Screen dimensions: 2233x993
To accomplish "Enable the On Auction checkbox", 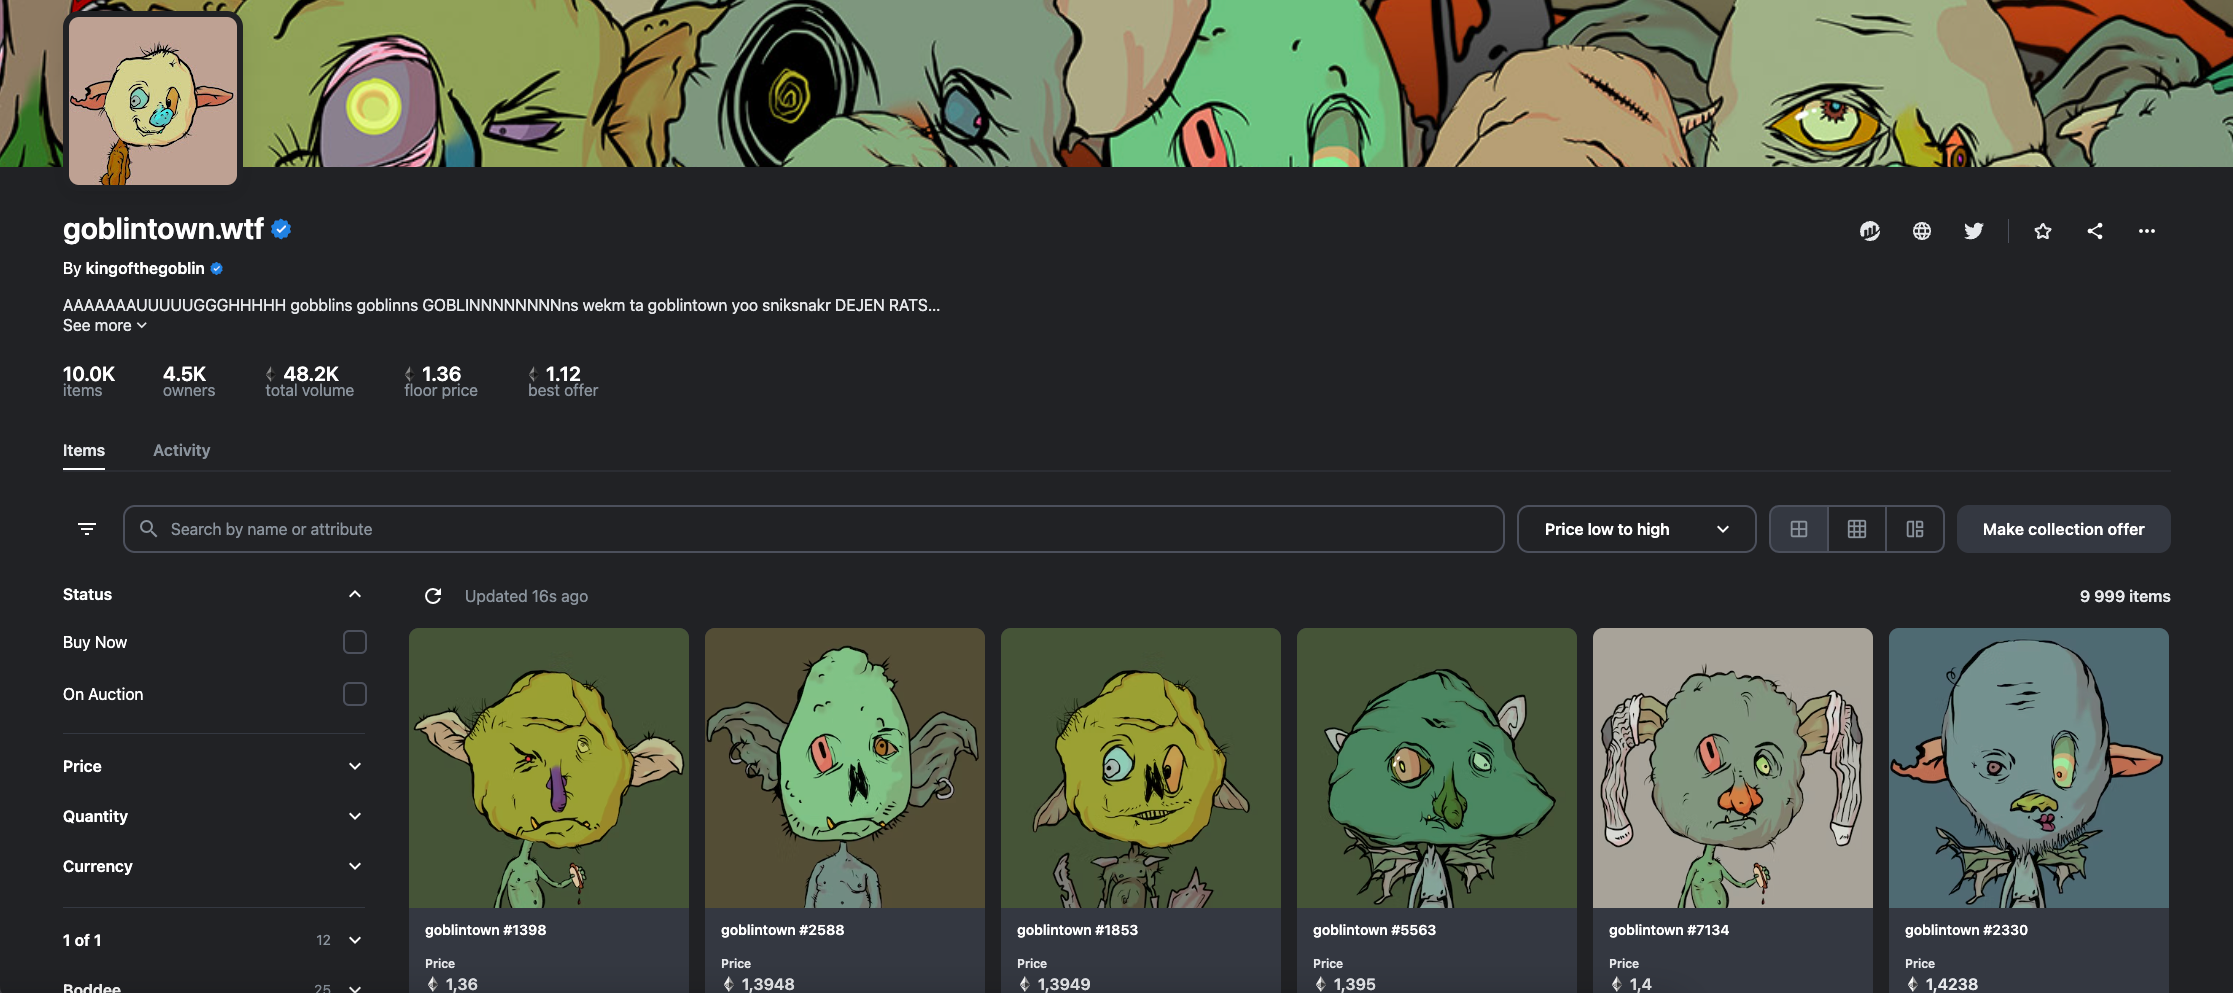I will (x=355, y=694).
